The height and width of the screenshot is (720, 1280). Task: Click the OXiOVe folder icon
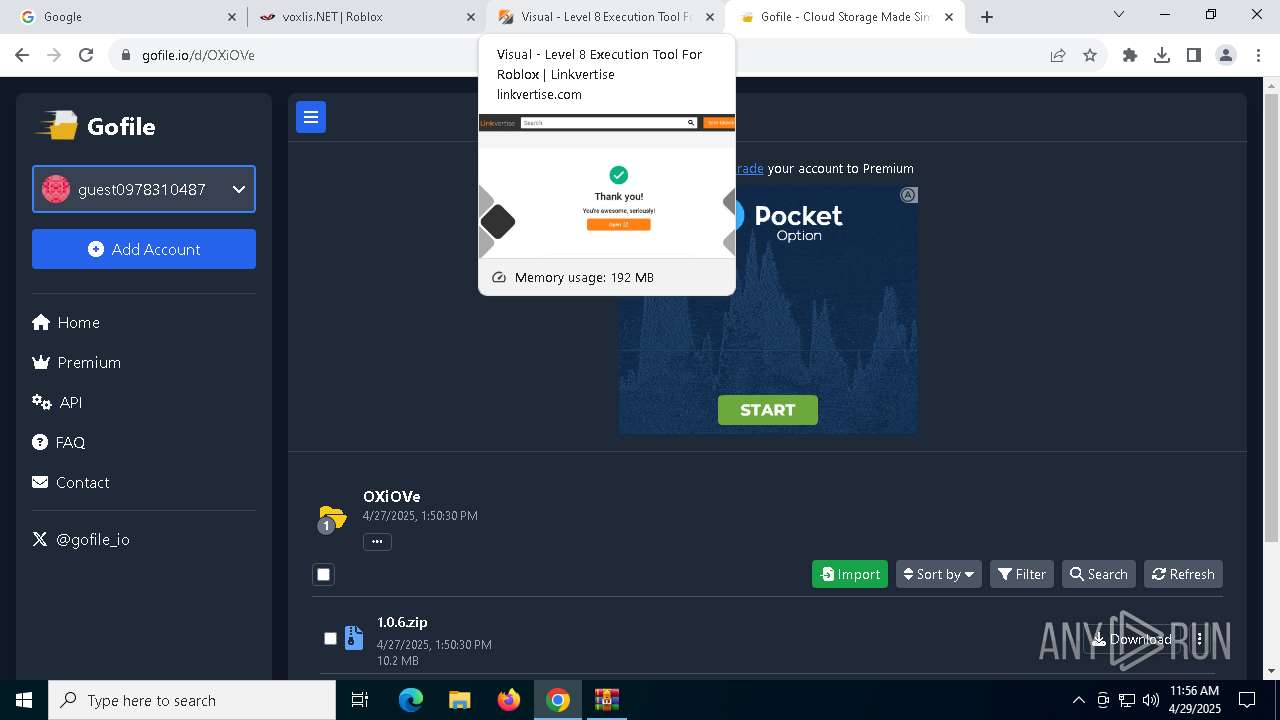pyautogui.click(x=332, y=518)
